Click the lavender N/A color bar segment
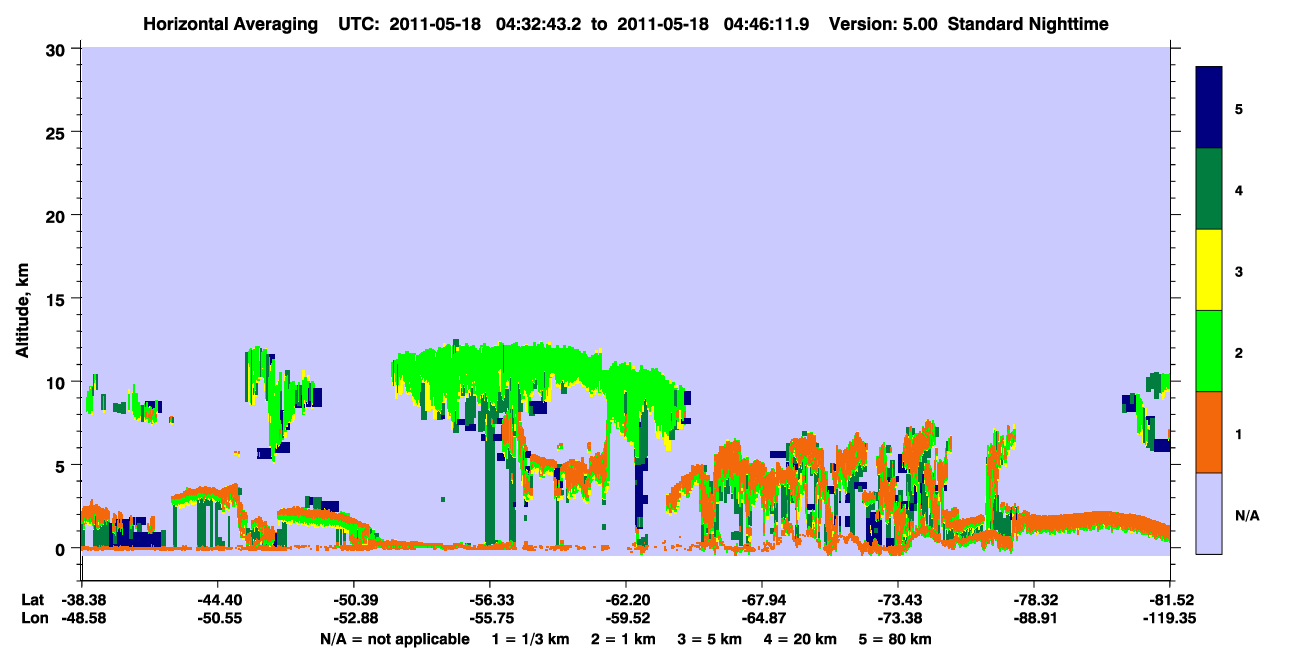Screen dimensions: 1300x667 pyautogui.click(x=1209, y=513)
